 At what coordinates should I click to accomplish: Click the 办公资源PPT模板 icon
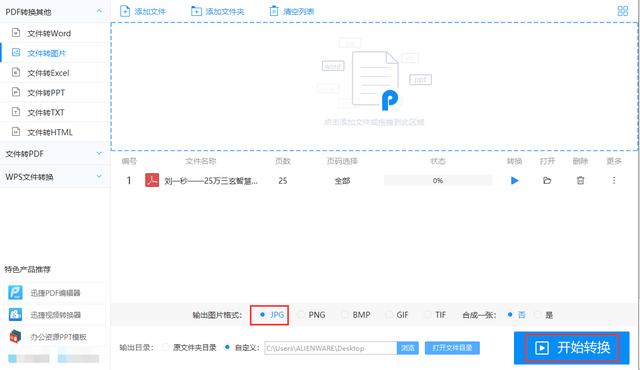[15, 337]
